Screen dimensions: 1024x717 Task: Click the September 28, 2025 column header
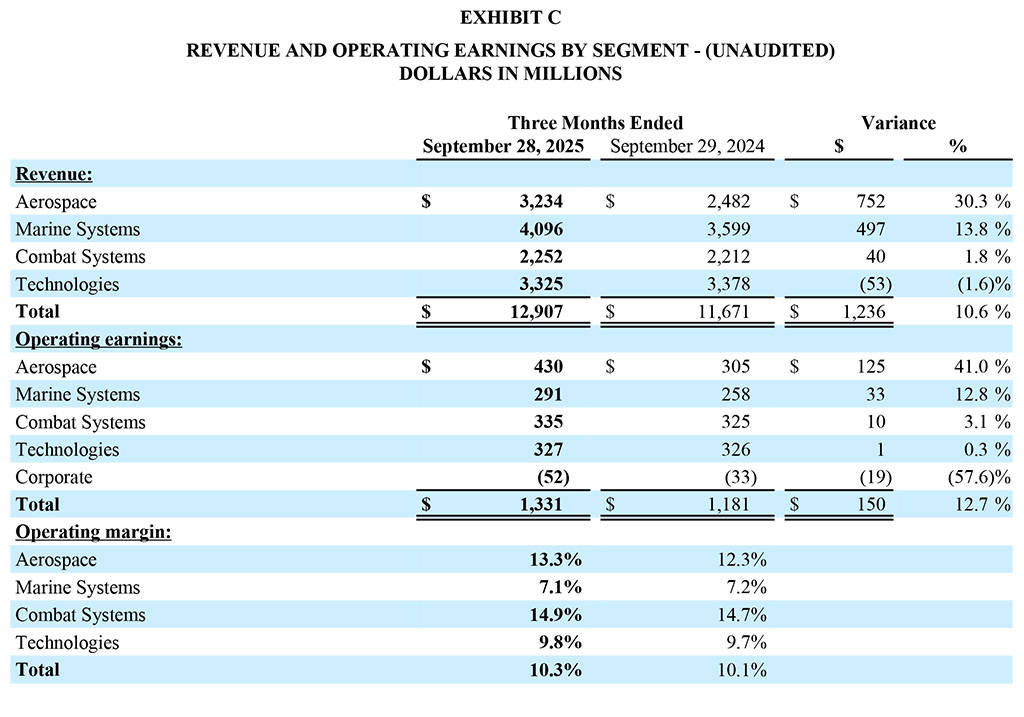501,147
